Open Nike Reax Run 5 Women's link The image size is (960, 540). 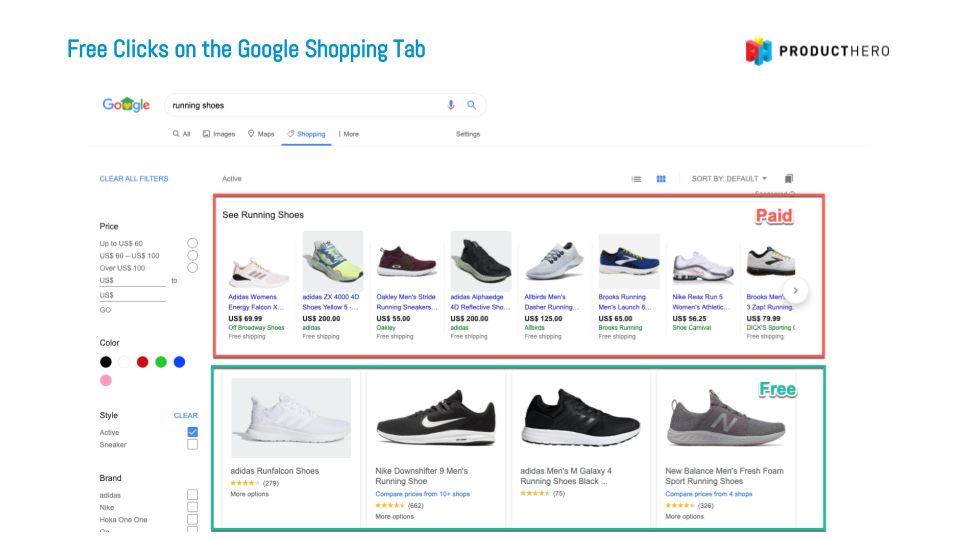(701, 302)
